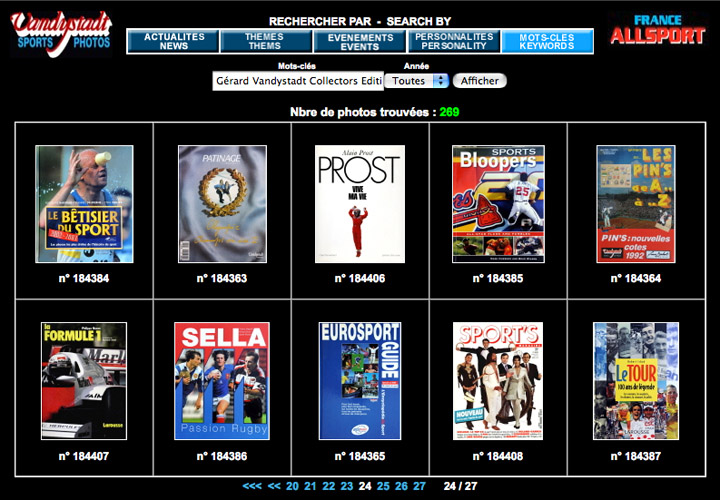Image resolution: width=720 pixels, height=500 pixels.
Task: Click photo number n° 184384
Action: pyautogui.click(x=84, y=278)
